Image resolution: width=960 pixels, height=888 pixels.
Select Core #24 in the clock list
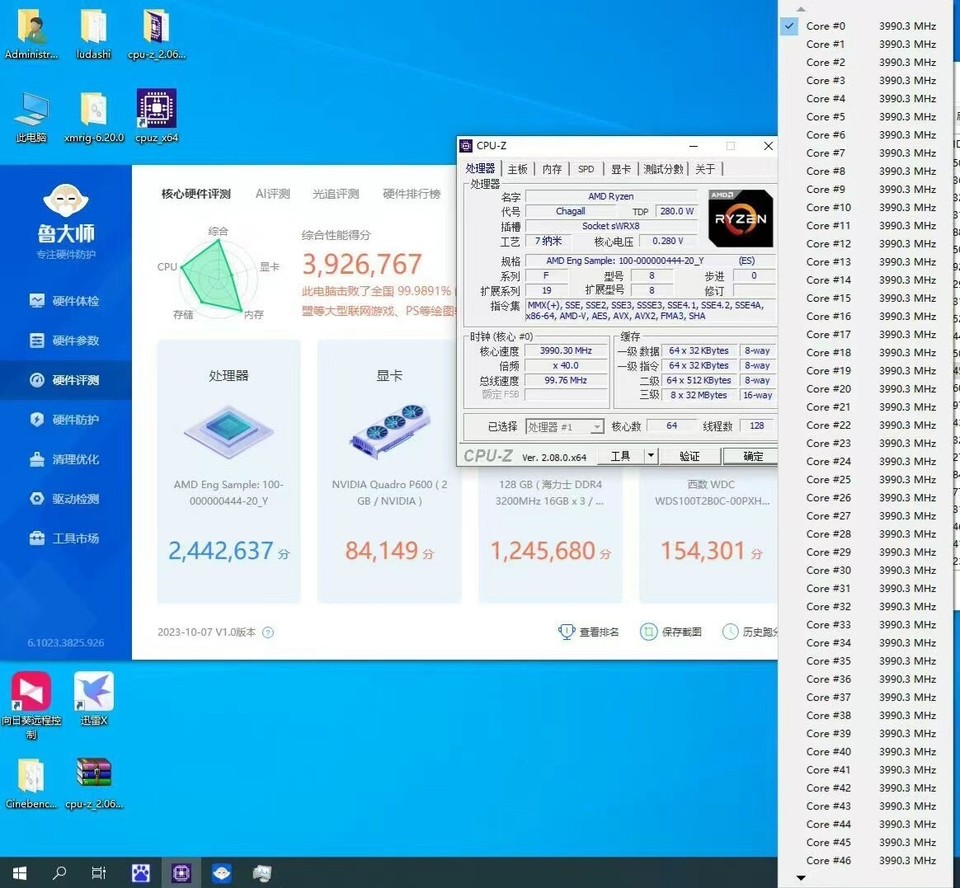tap(866, 461)
